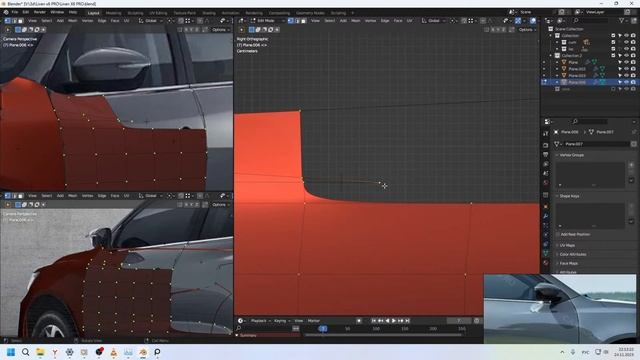Open the Material properties tab icon
640x360 pixels.
point(546,263)
